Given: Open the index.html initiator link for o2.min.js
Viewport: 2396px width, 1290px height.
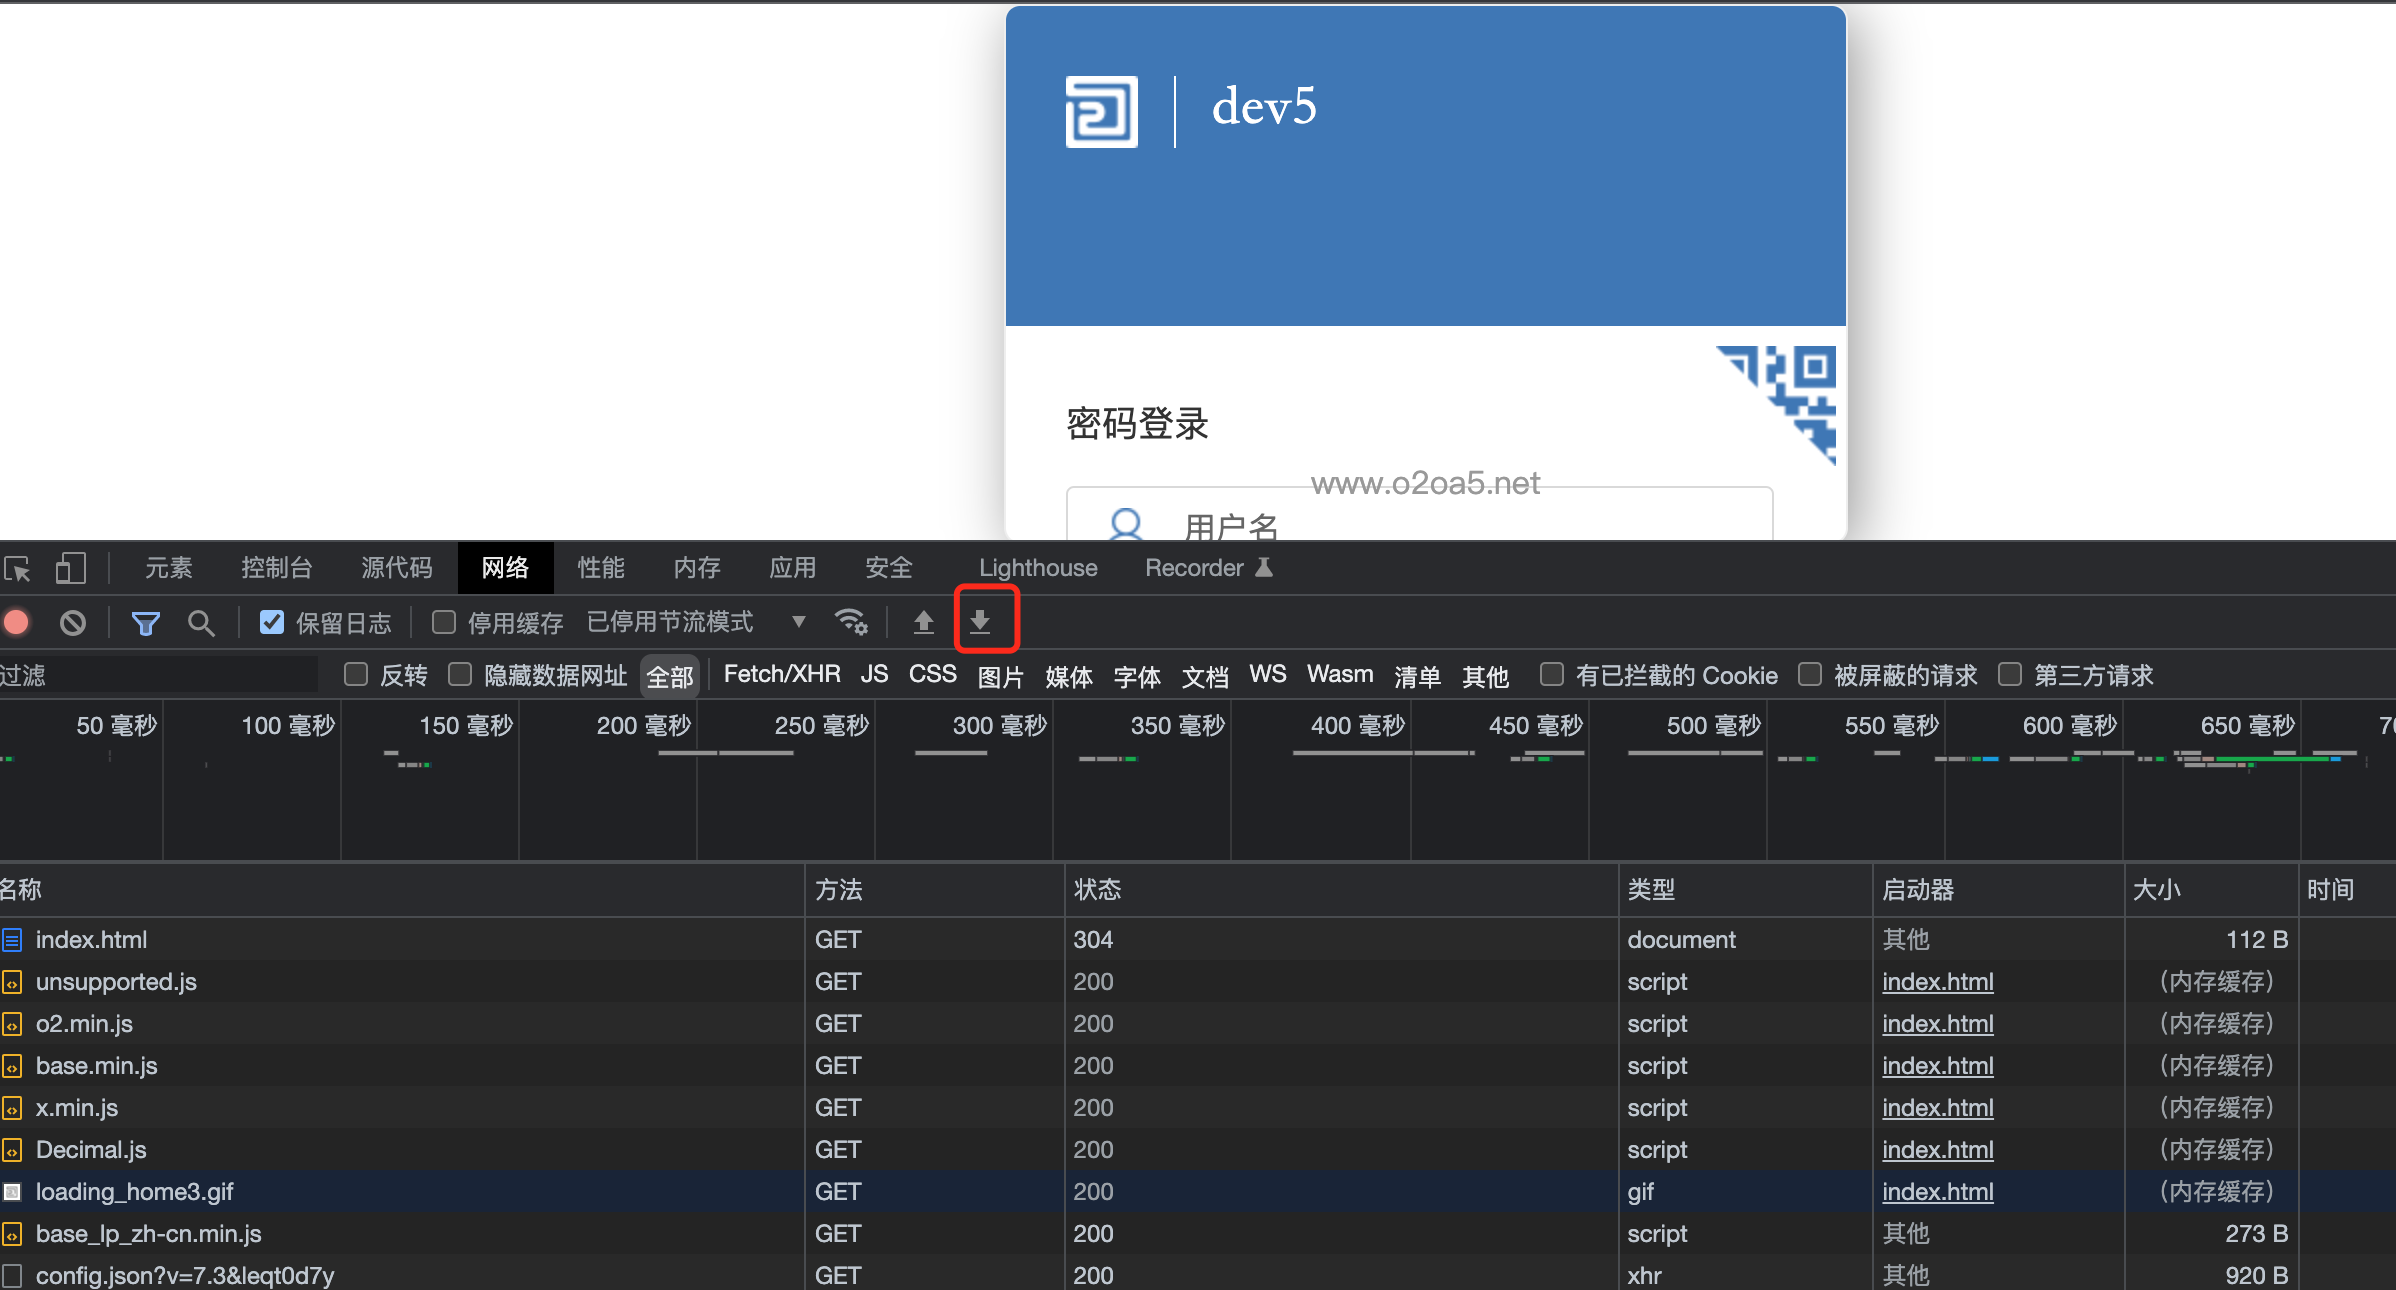Looking at the screenshot, I should click(1937, 1023).
